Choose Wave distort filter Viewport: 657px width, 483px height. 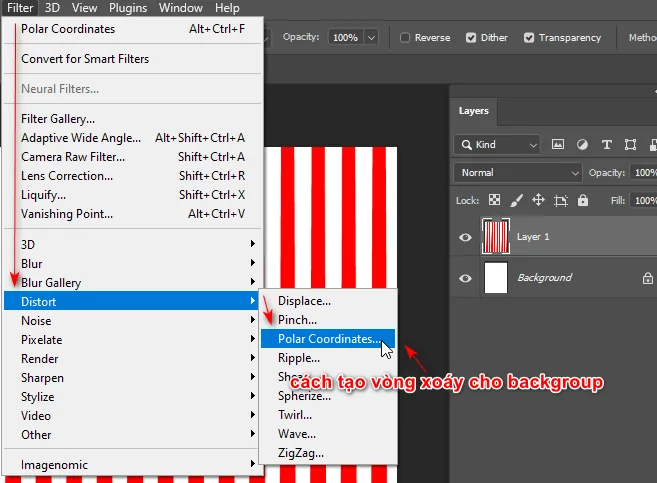(x=328, y=434)
